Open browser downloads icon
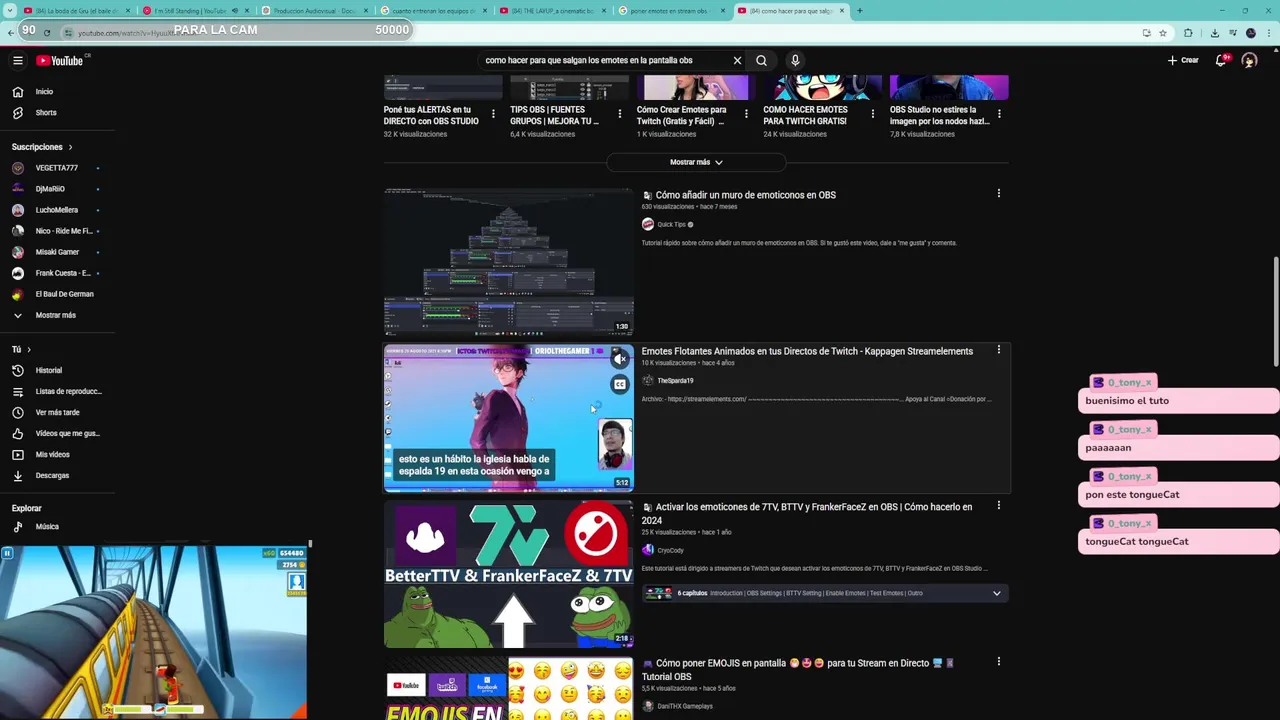Viewport: 1280px width, 720px height. [1214, 32]
